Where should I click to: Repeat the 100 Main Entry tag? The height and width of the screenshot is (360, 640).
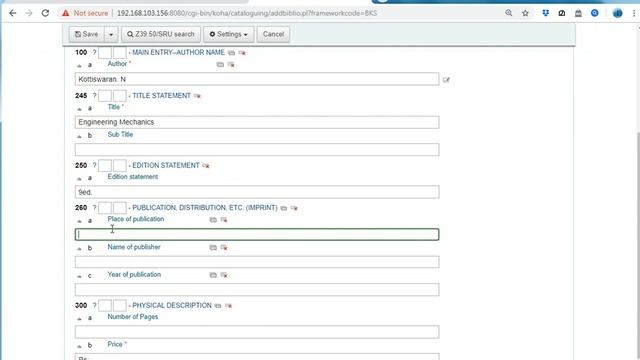[231, 53]
